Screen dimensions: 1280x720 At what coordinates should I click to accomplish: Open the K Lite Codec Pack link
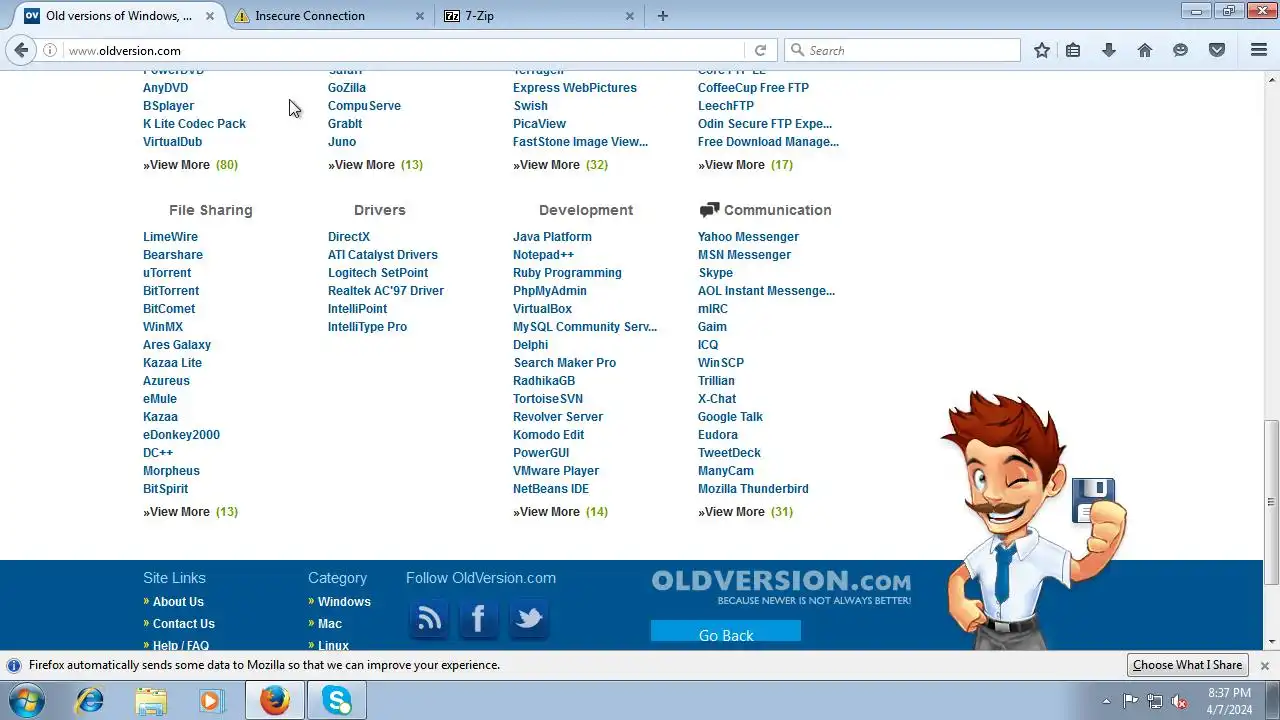pos(194,124)
